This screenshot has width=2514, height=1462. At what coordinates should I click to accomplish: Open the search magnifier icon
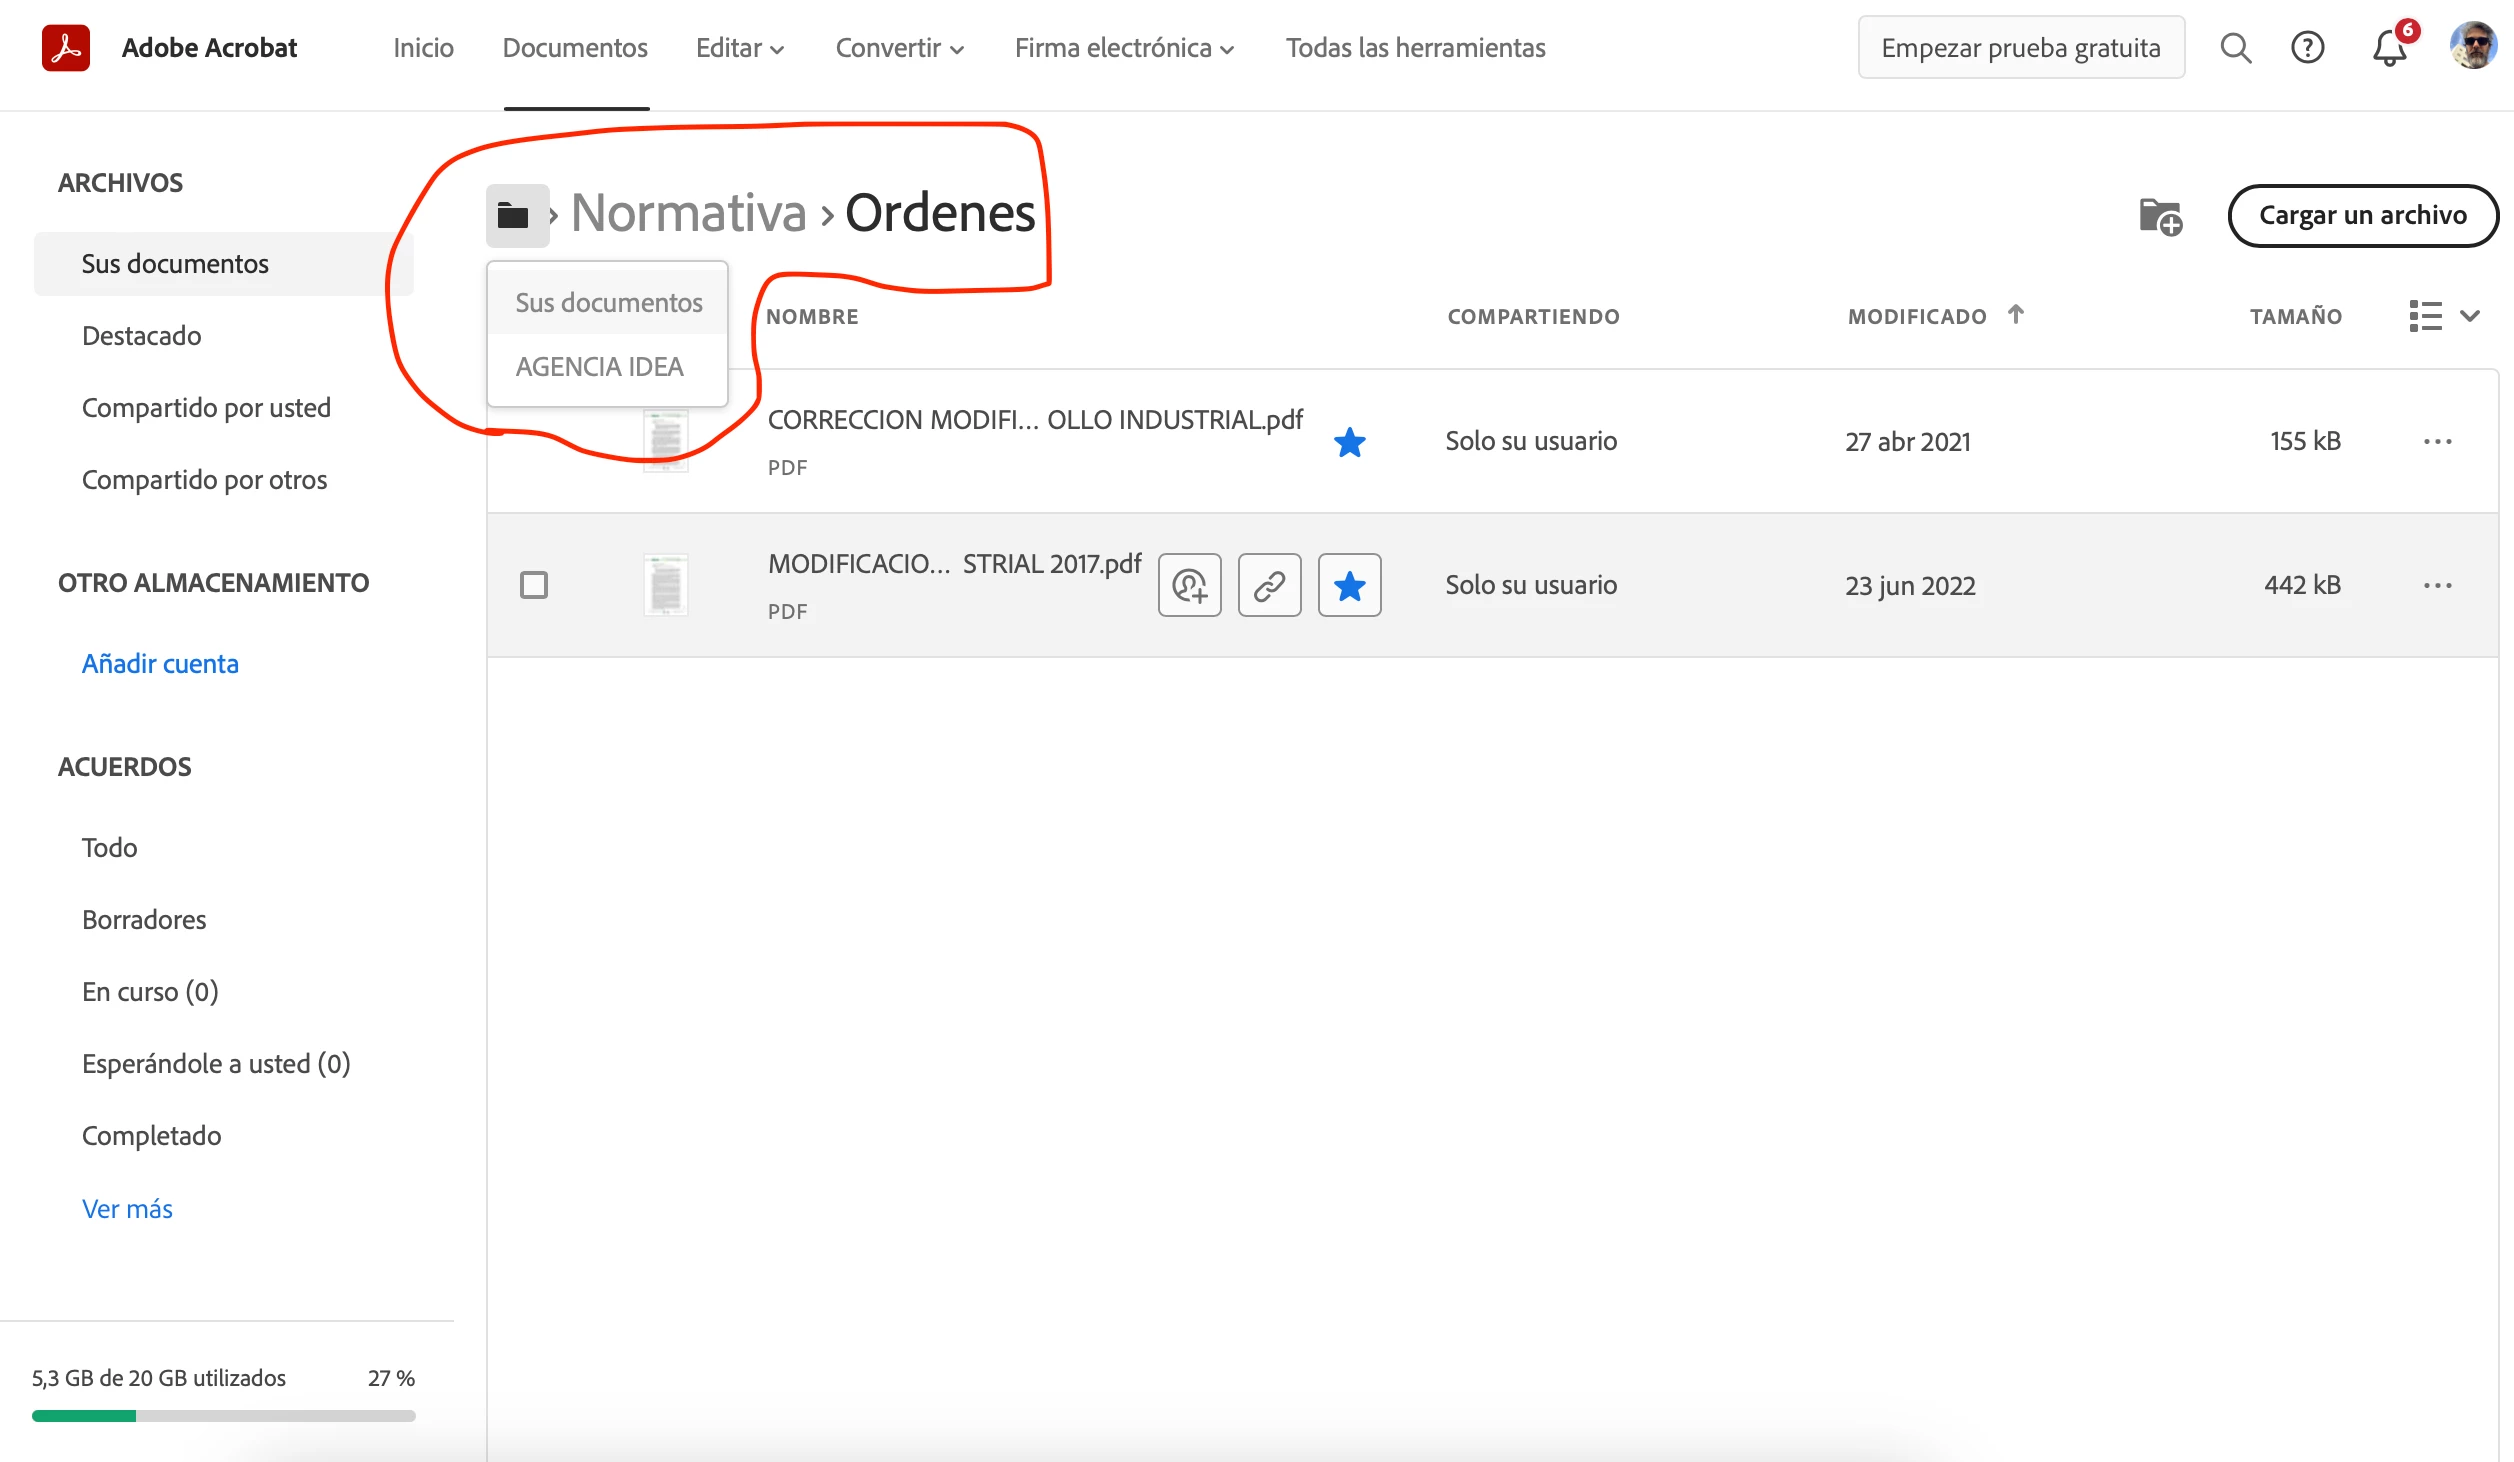[x=2235, y=48]
